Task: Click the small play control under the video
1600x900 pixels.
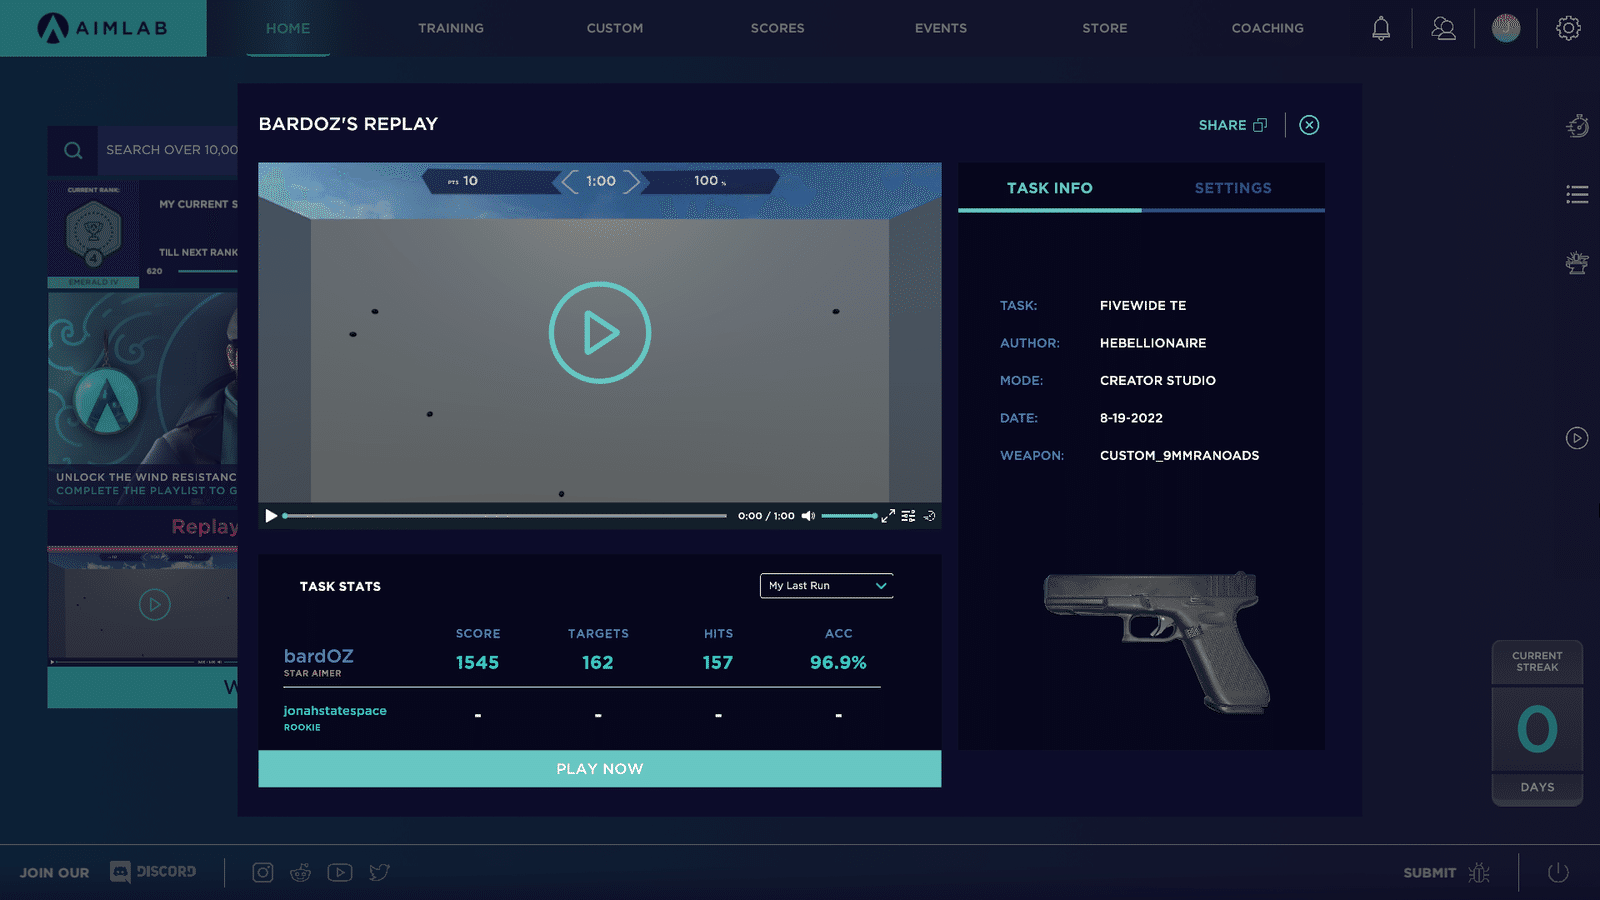Action: click(271, 516)
